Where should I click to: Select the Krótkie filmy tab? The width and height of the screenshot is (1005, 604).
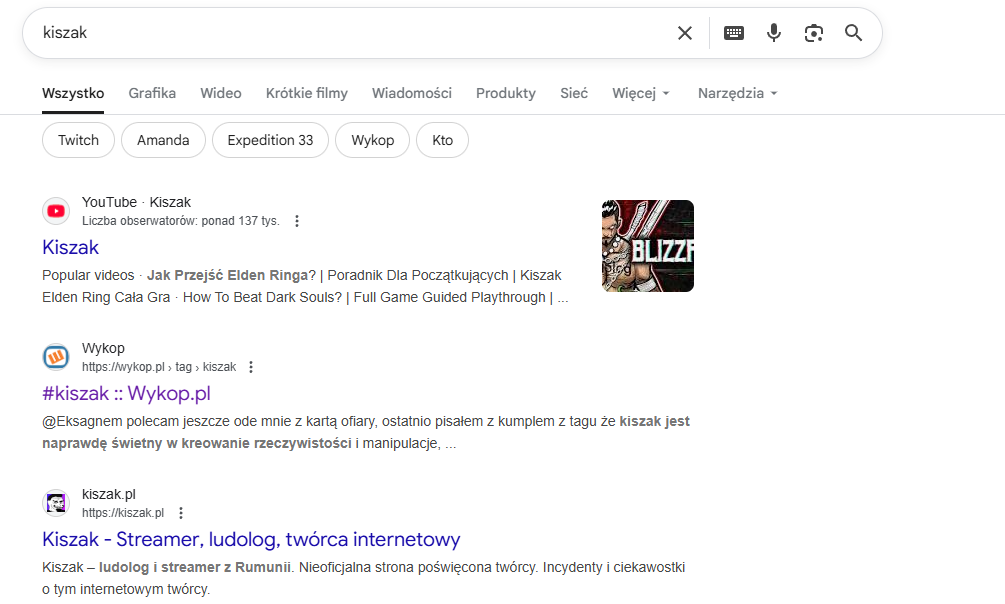pos(307,93)
